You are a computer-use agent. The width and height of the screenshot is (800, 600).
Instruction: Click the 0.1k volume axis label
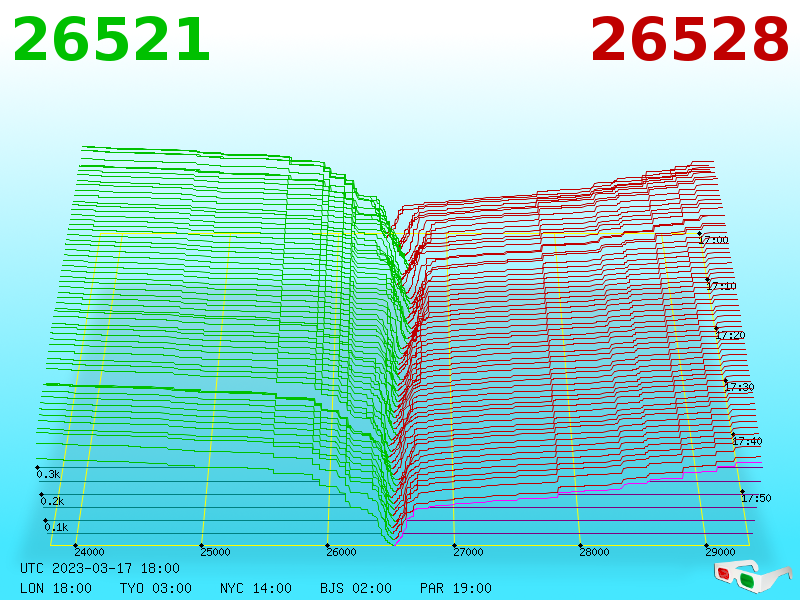tap(57, 528)
